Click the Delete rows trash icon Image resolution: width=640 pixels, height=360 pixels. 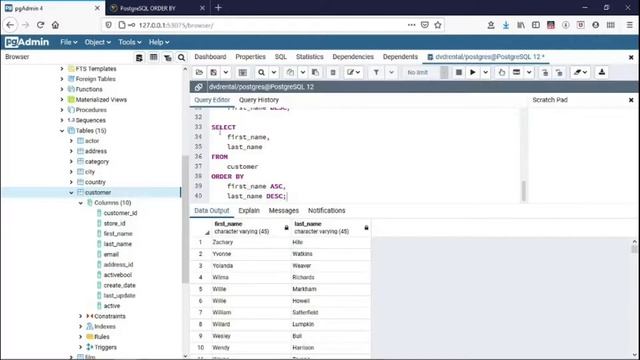pyautogui.click(x=333, y=72)
